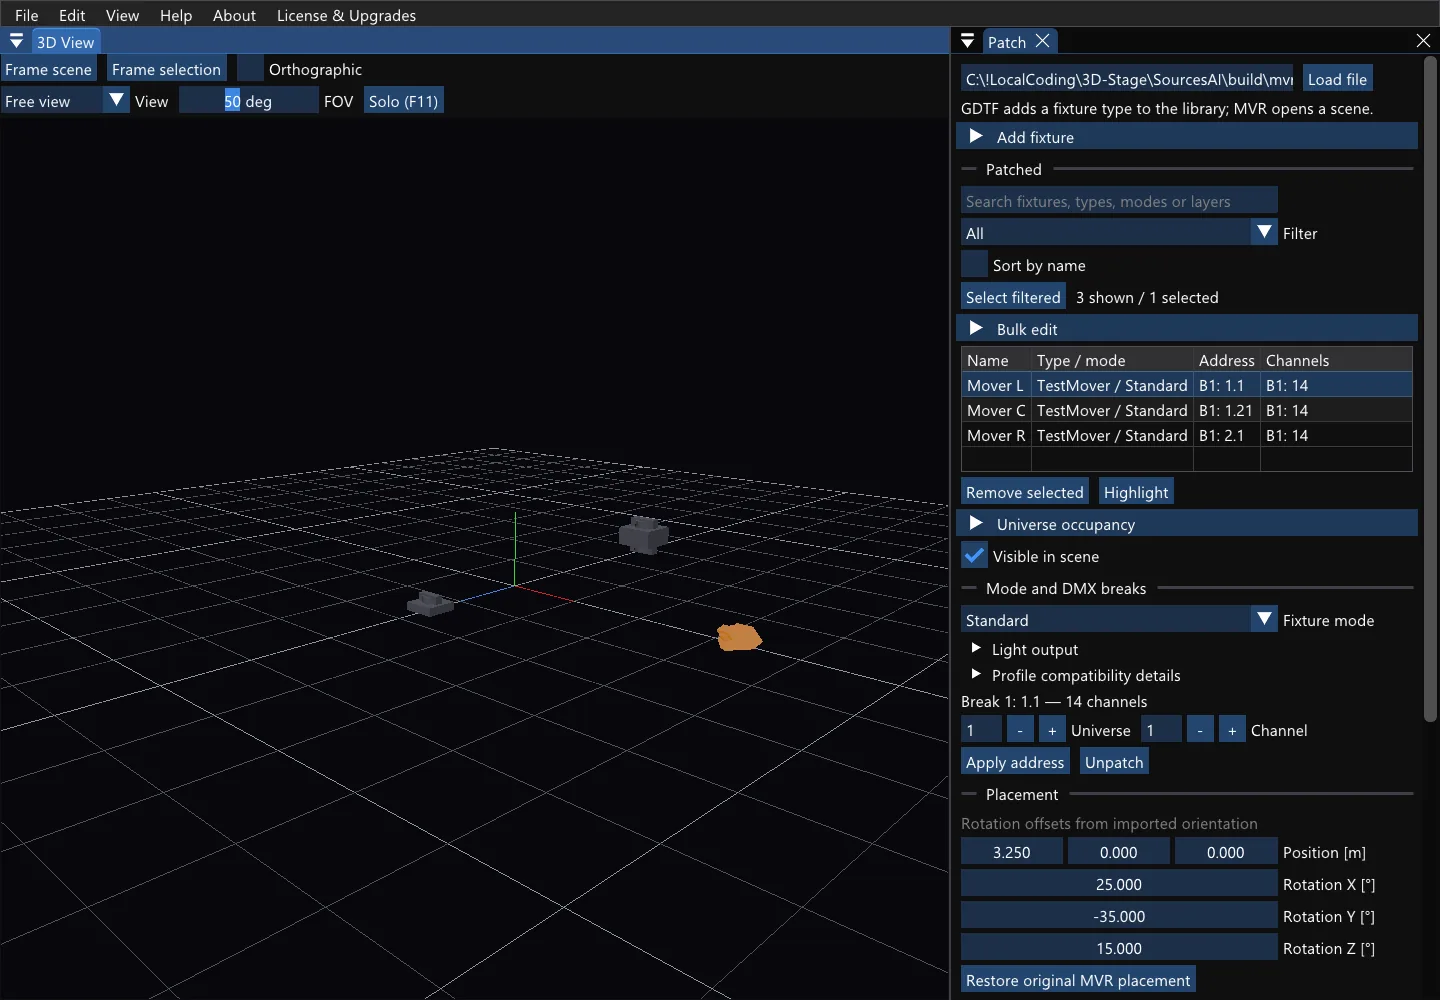The image size is (1440, 1000).
Task: Open the Fixture mode dropdown
Action: coord(1119,620)
